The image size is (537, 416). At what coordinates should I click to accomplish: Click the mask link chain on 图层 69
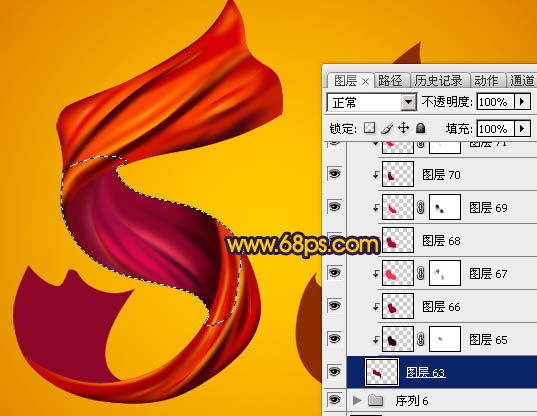421,207
